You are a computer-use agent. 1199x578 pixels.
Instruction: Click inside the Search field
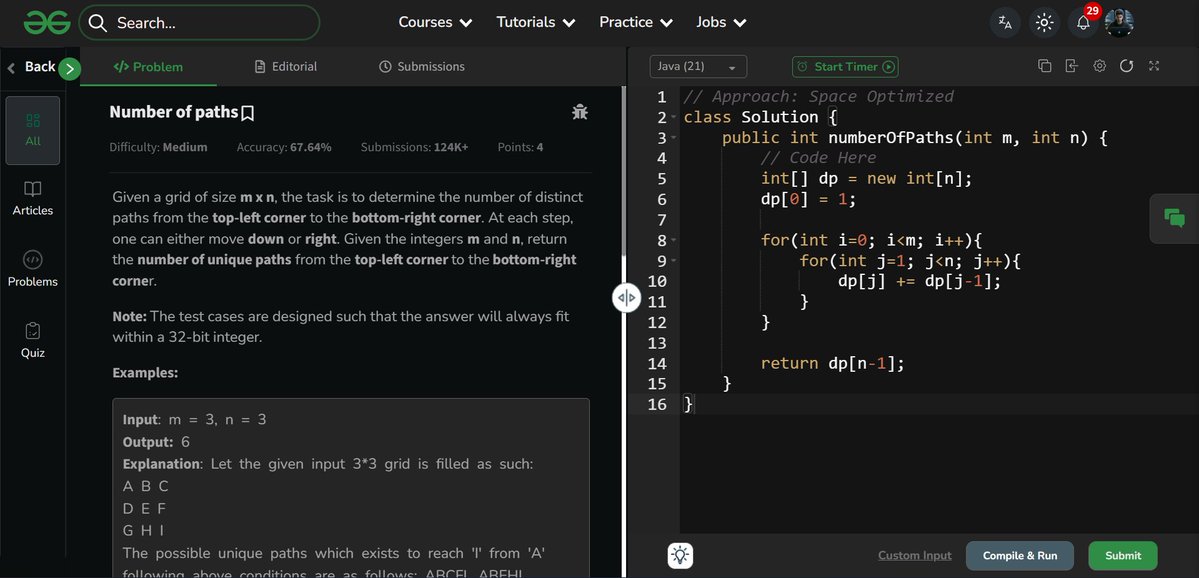200,21
